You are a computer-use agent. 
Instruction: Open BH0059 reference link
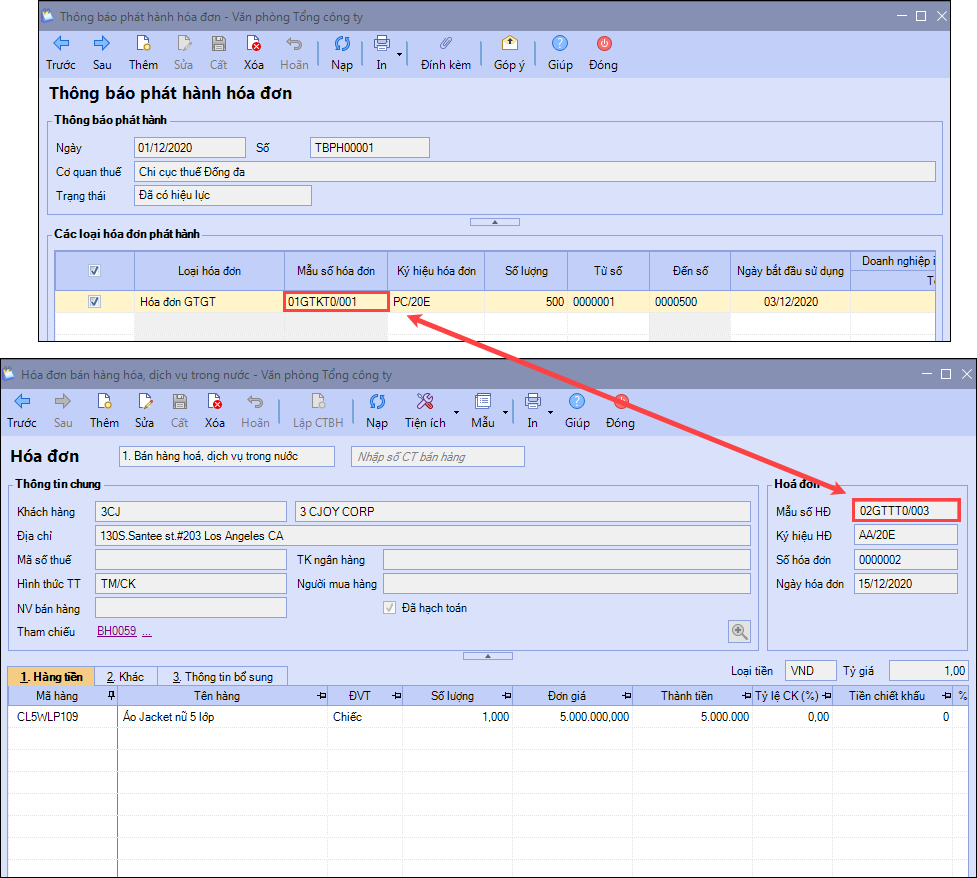(x=117, y=631)
